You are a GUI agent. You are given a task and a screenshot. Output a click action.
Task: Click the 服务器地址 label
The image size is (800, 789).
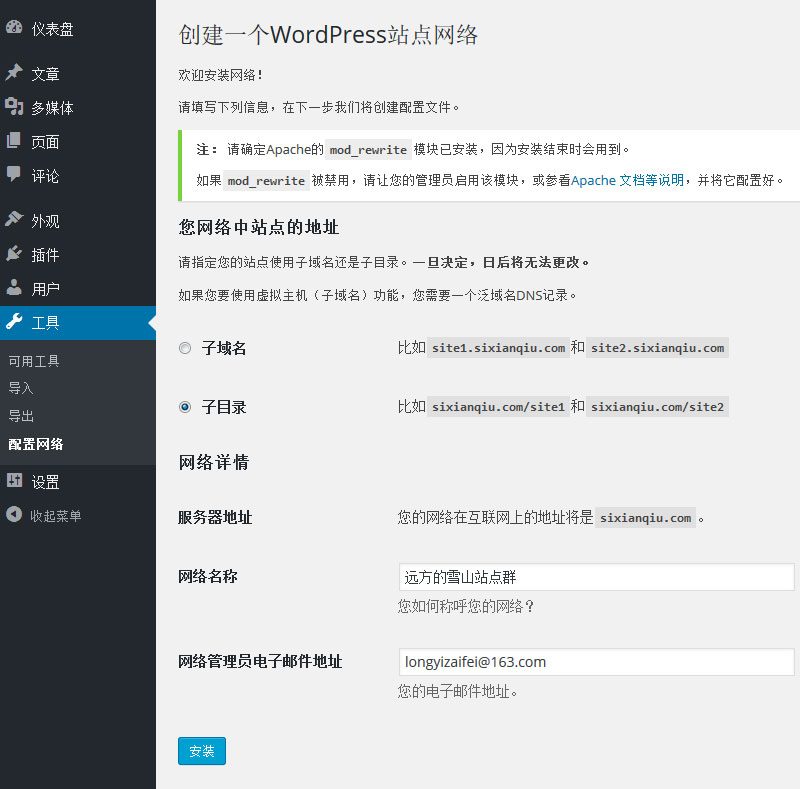215,517
